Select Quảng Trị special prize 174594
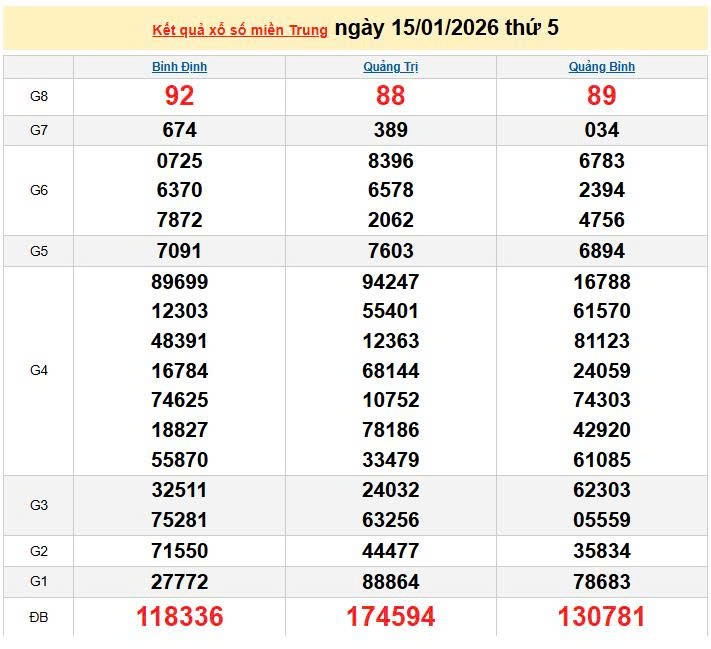This screenshot has height=649, width=711. click(x=390, y=617)
